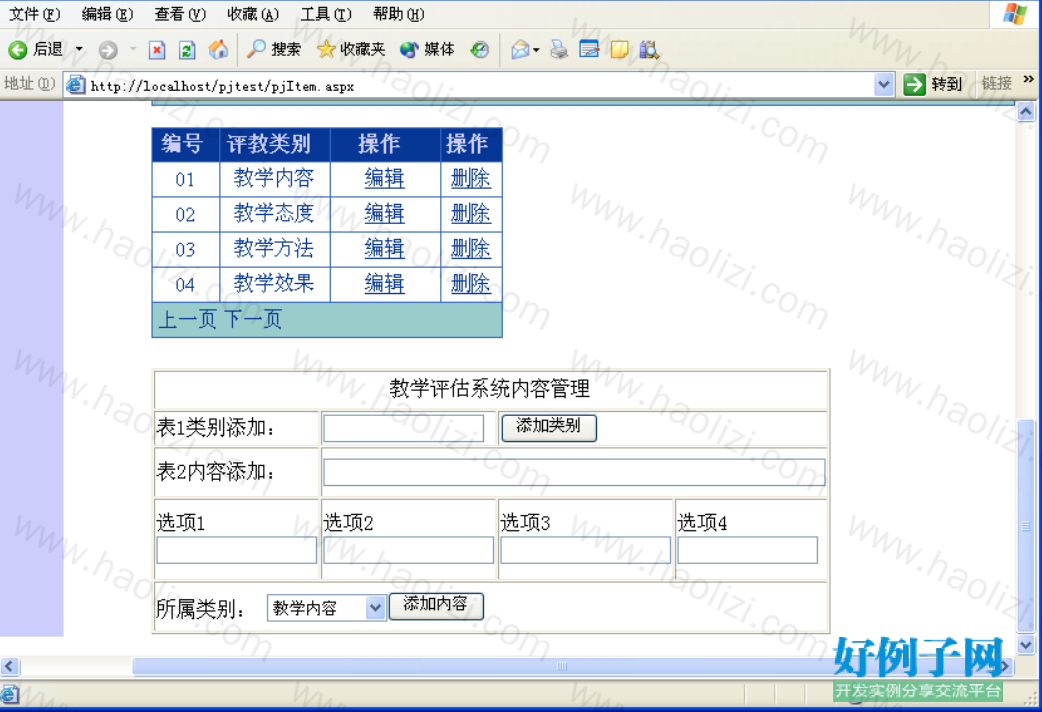Click the Discuss note icon
Screen dimensions: 1042x712
[x=619, y=49]
